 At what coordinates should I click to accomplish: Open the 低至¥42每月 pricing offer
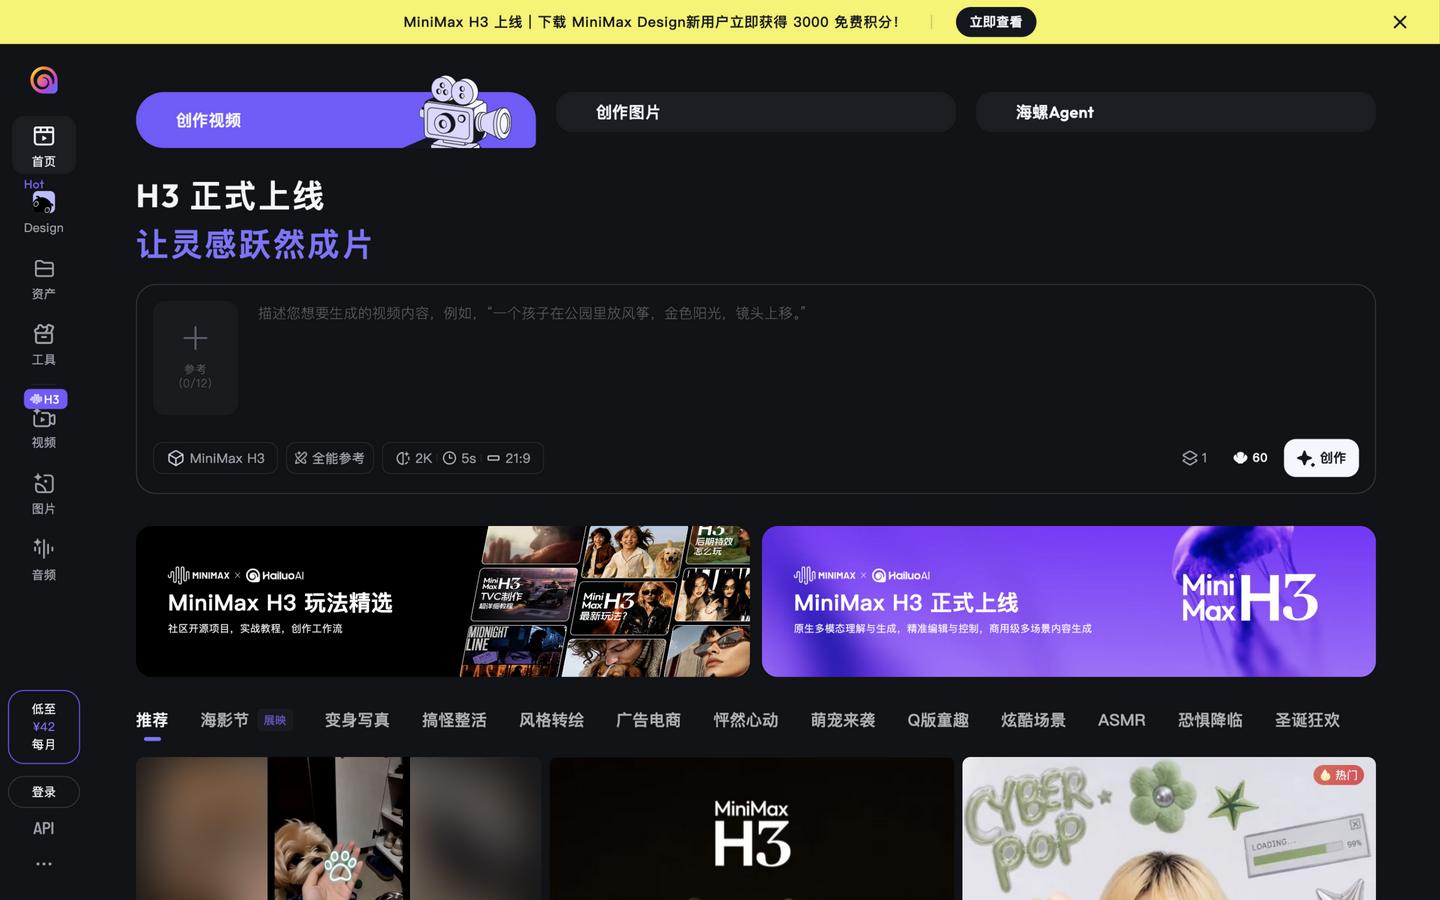(44, 727)
